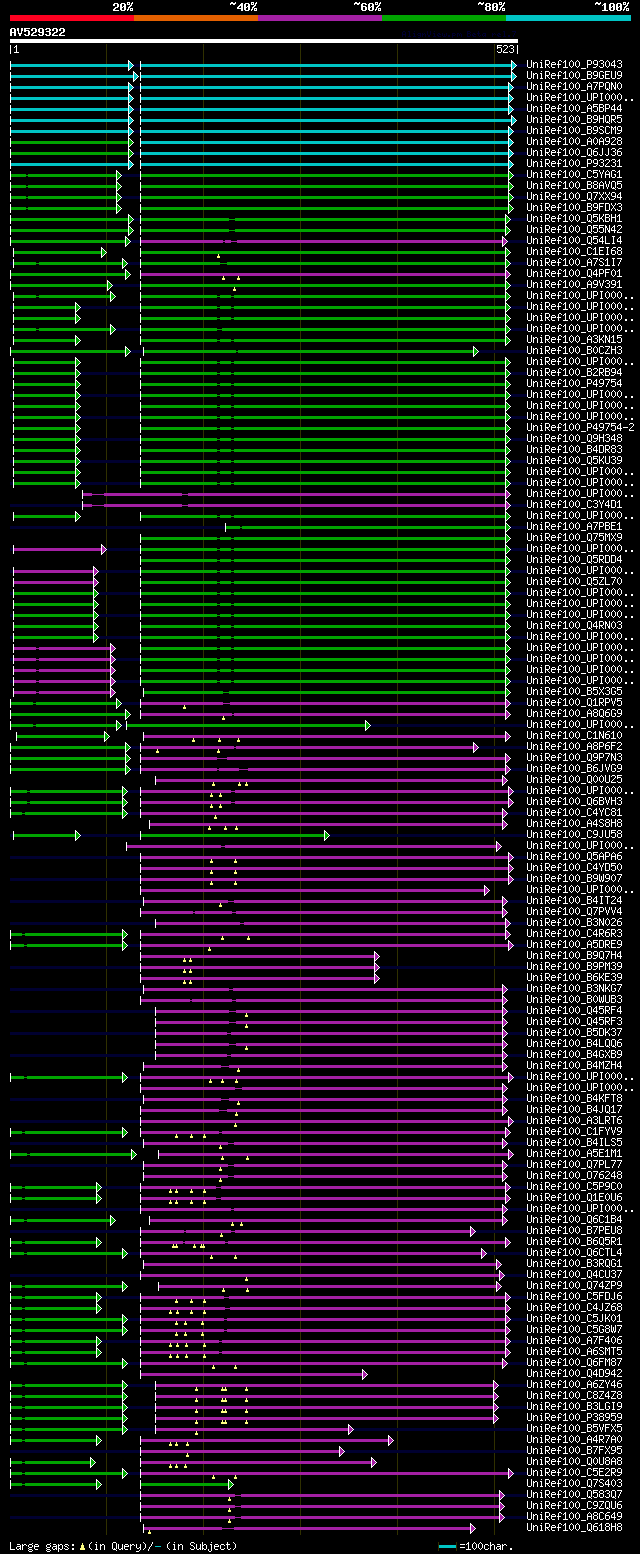Select hit label UniRef100_B5X3G5
The image size is (640, 1554).
(574, 691)
